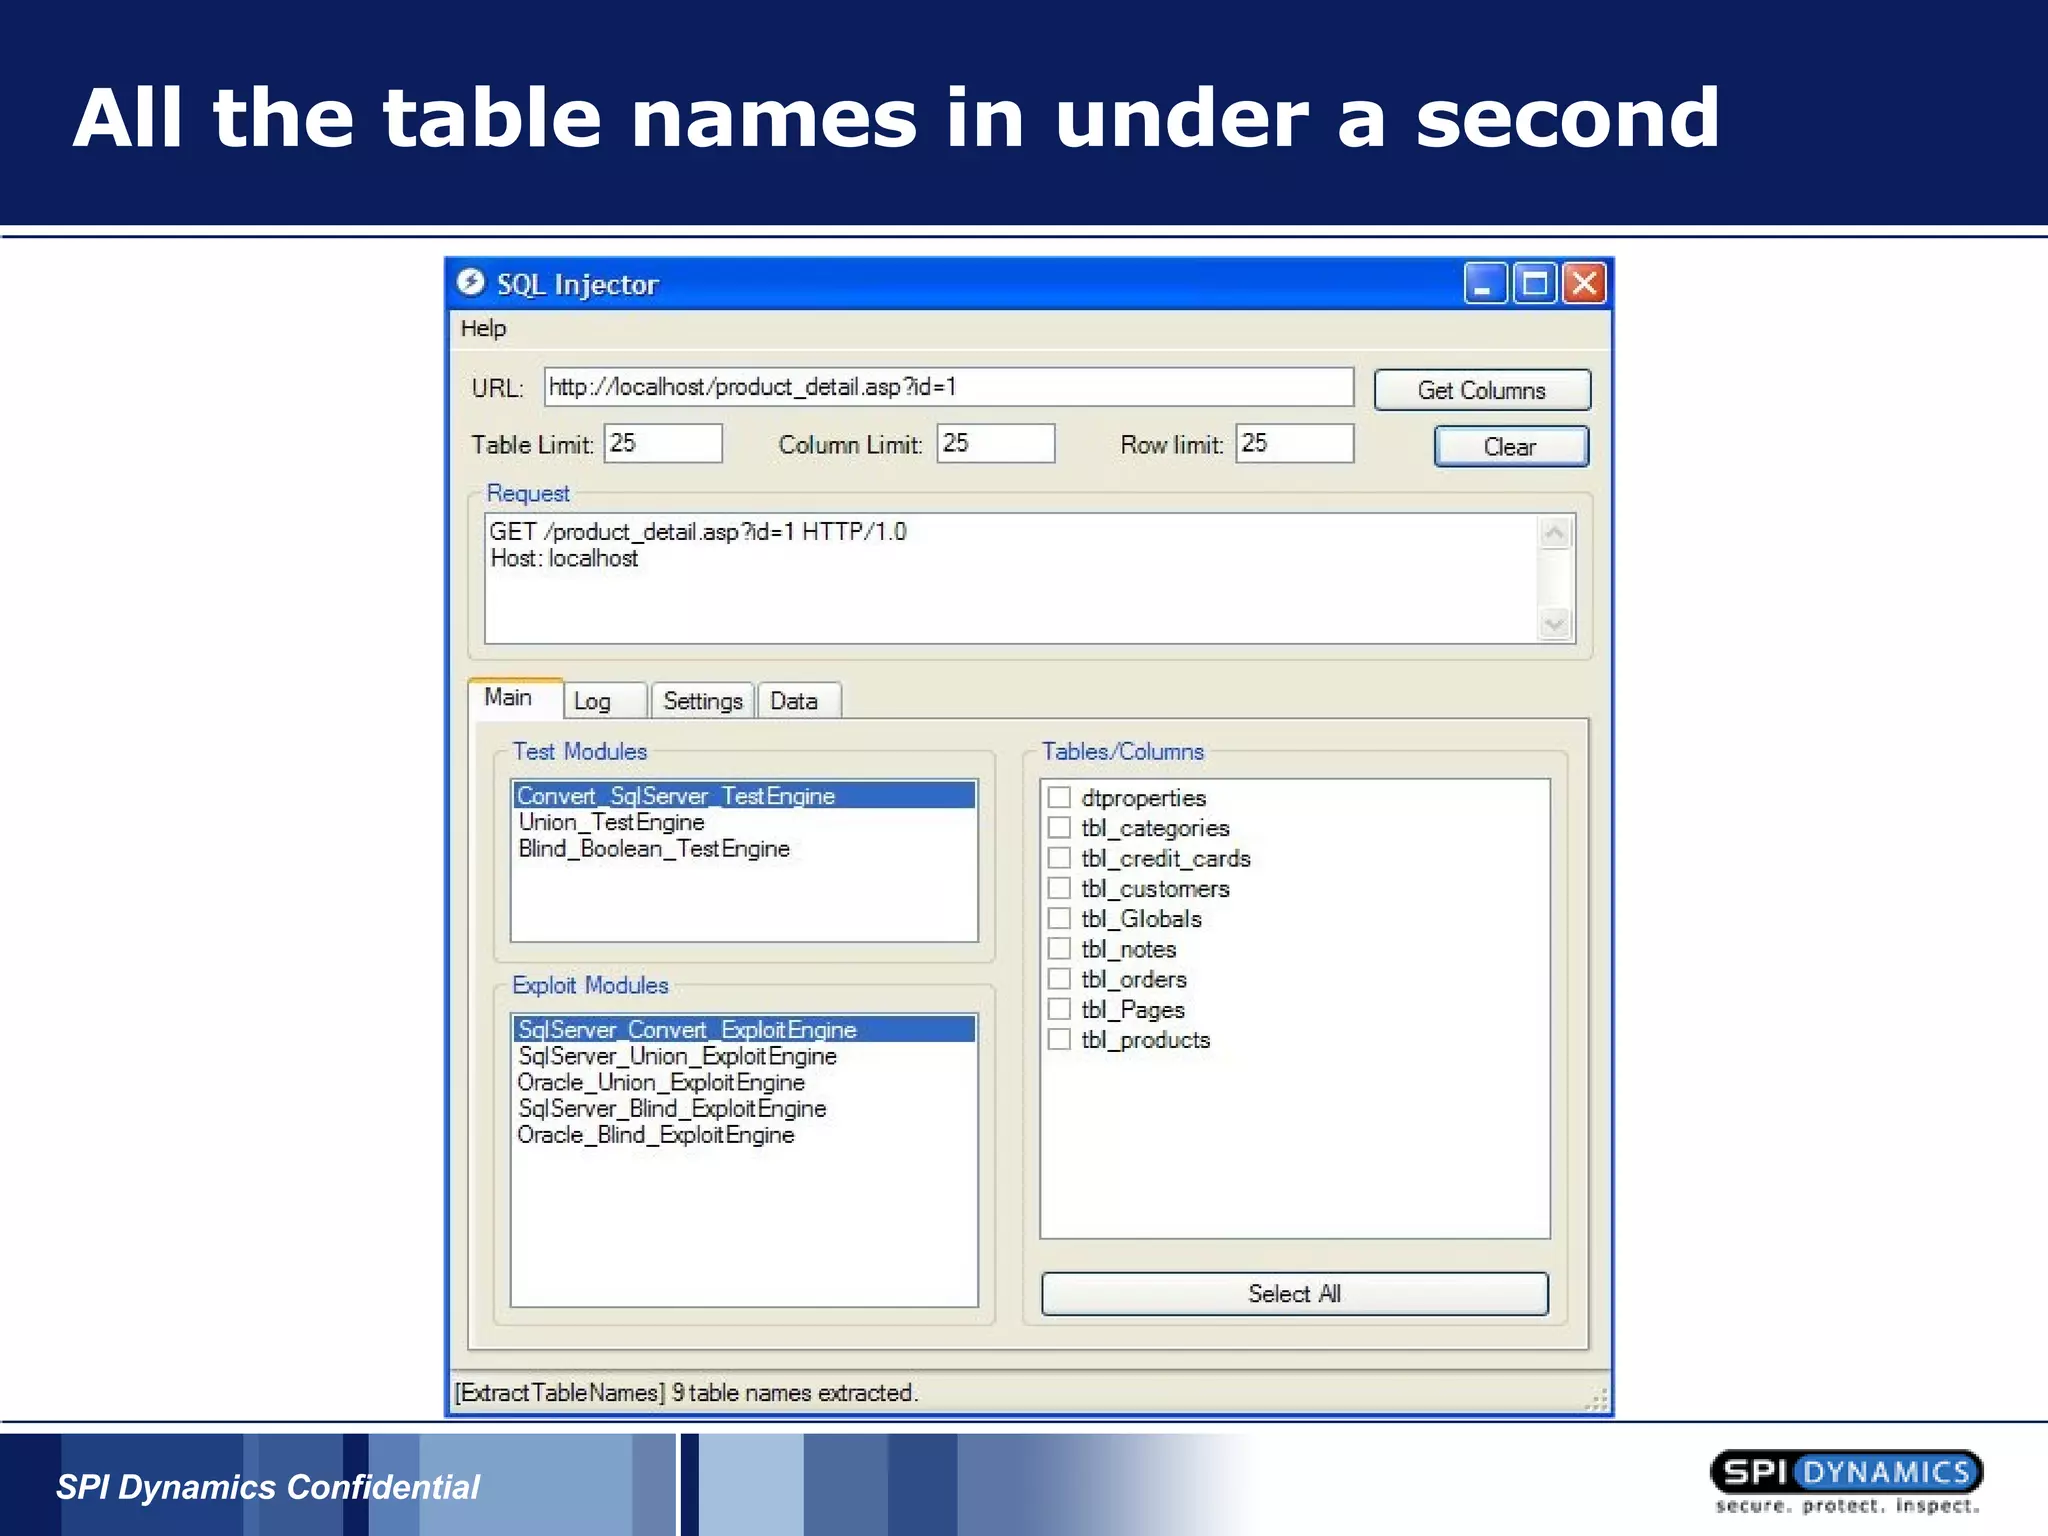Check the tbl_notes checkbox

[1059, 948]
